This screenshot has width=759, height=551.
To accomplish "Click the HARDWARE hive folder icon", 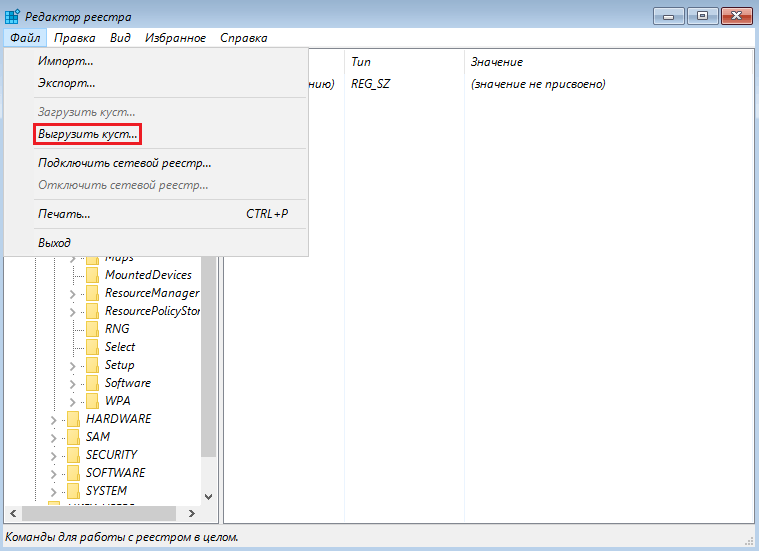I will click(x=73, y=419).
